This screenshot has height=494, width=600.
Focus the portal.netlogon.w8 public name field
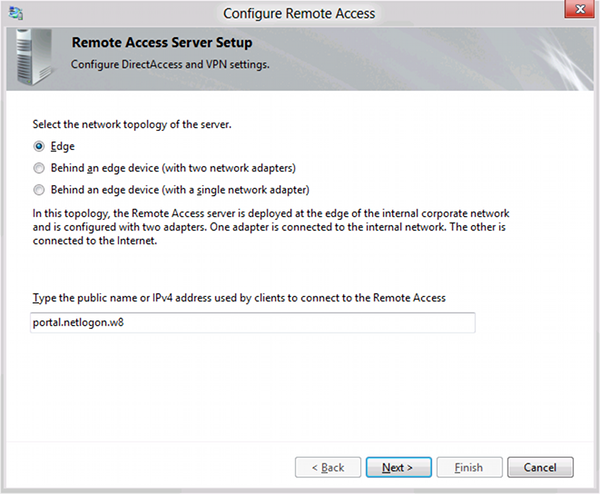253,323
